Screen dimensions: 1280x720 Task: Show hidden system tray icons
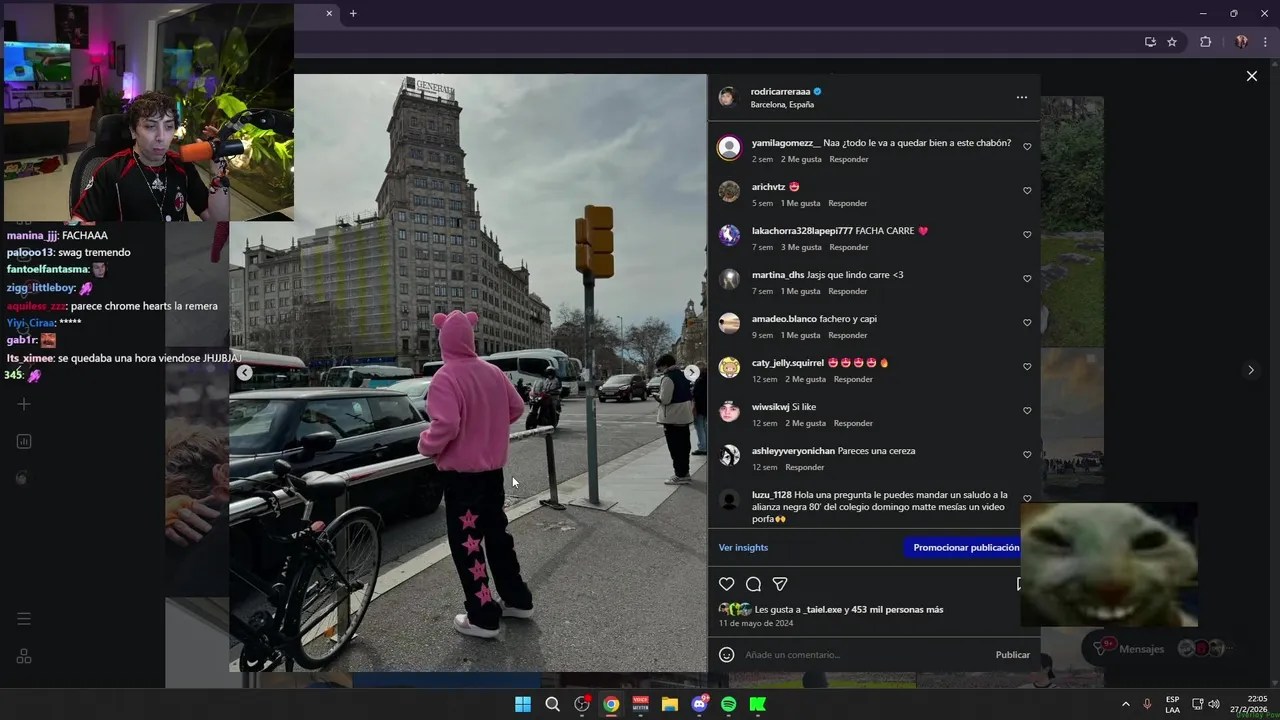1125,704
